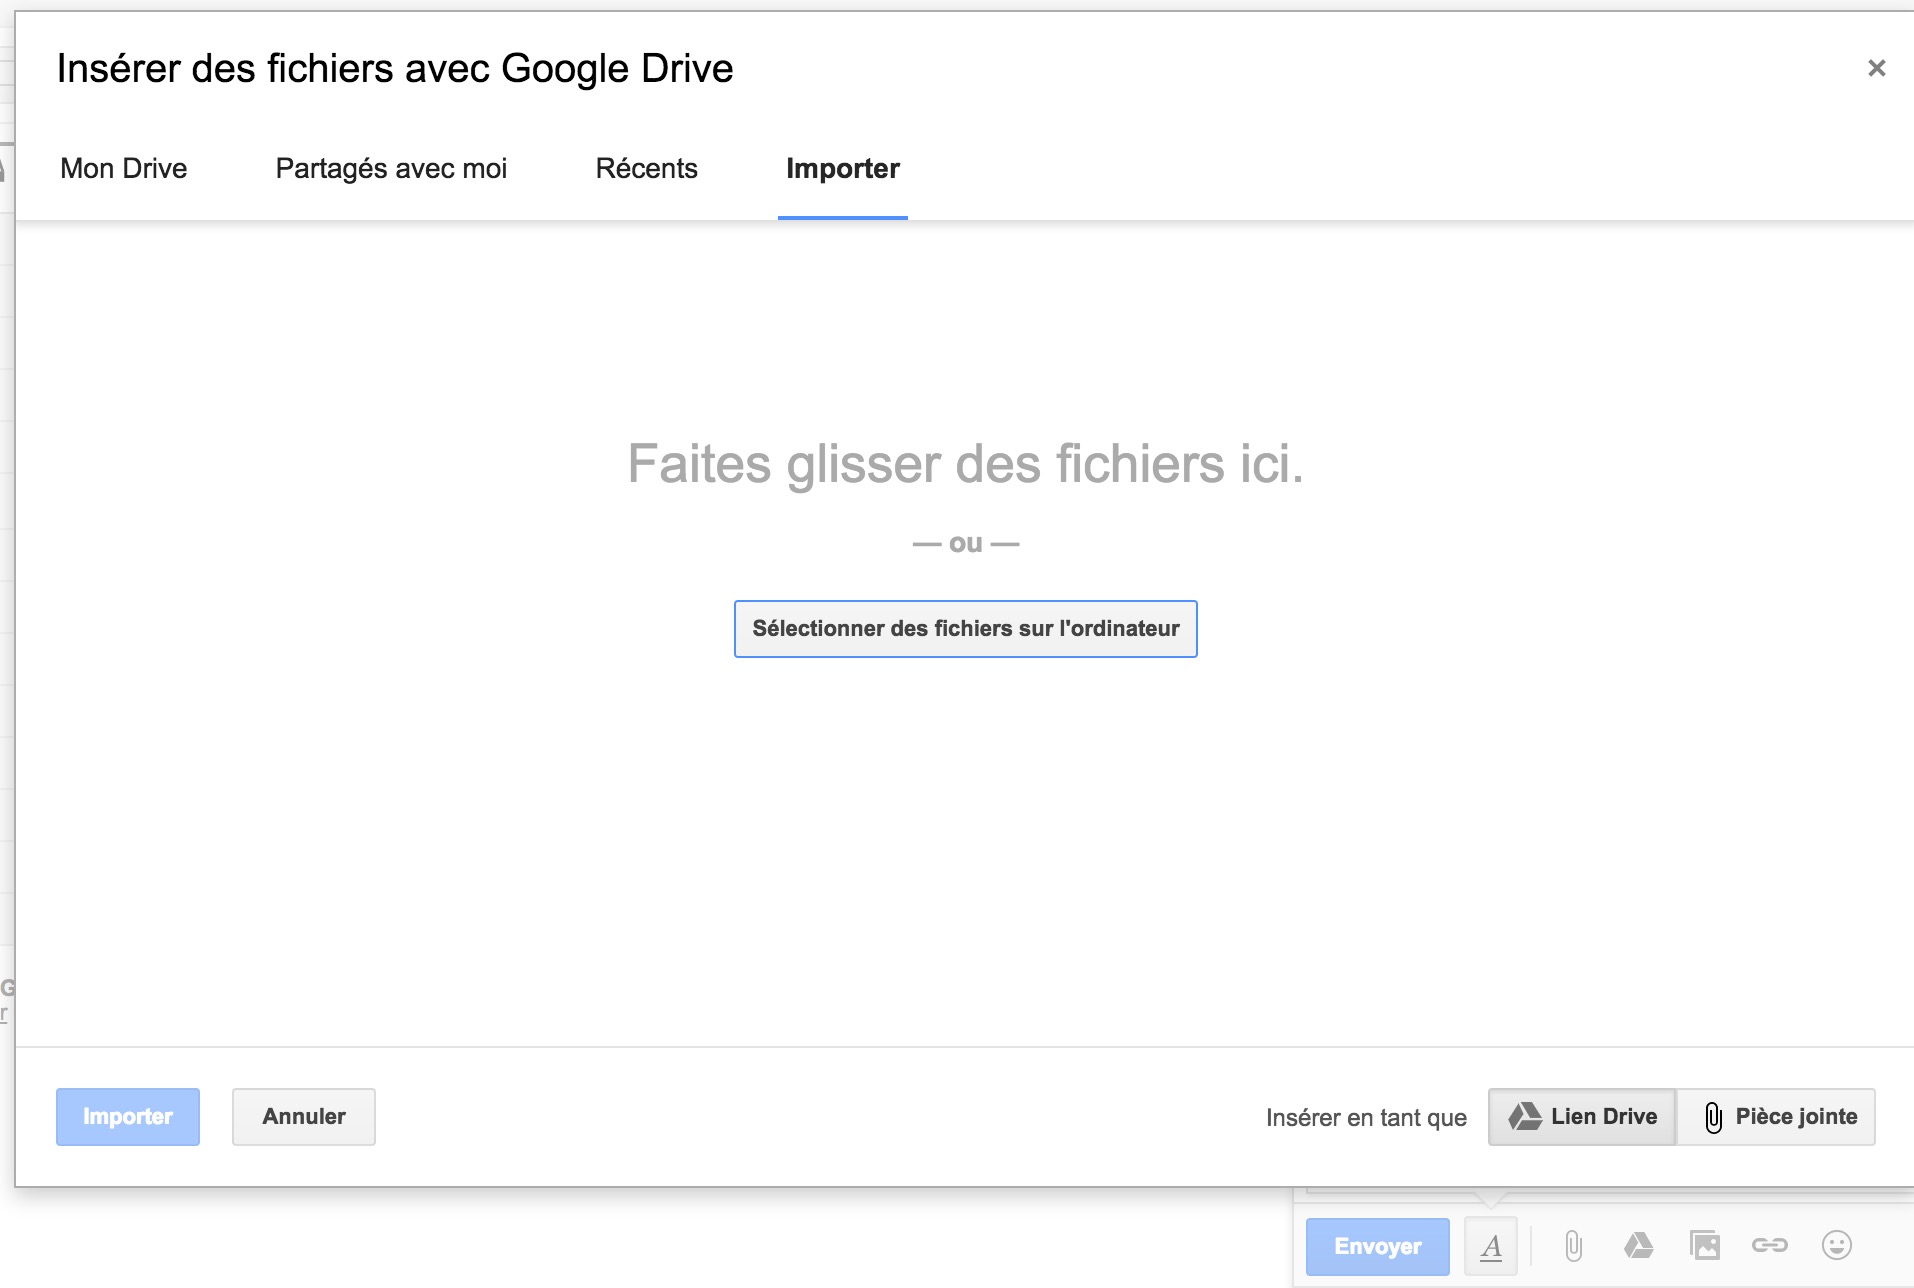1914x1288 pixels.
Task: Open the emoji smiley picker
Action: coord(1836,1246)
